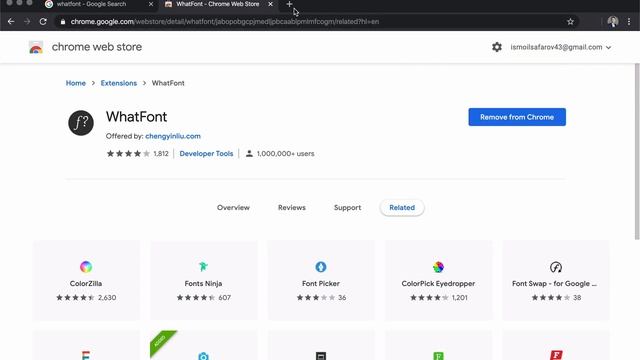Switch to Overview tab

233,207
